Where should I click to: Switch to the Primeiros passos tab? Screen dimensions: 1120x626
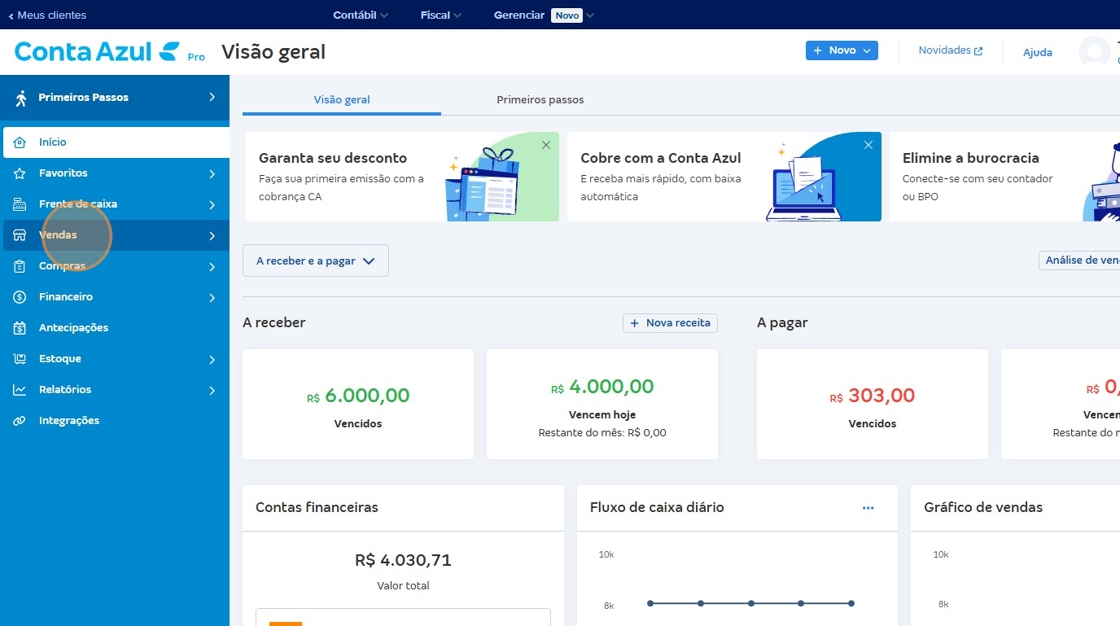point(540,99)
